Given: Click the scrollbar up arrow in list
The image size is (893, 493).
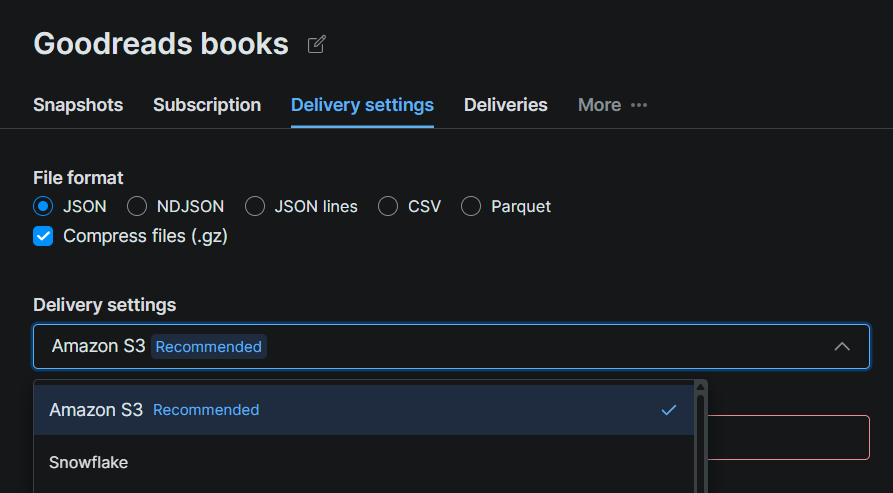Looking at the screenshot, I should (701, 387).
